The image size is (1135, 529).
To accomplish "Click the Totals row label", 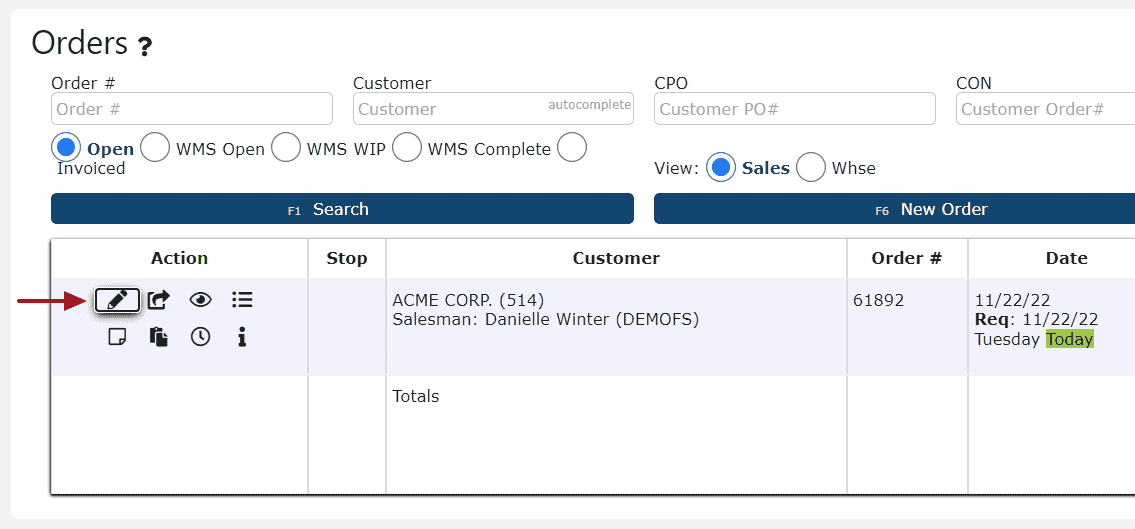I will 415,396.
